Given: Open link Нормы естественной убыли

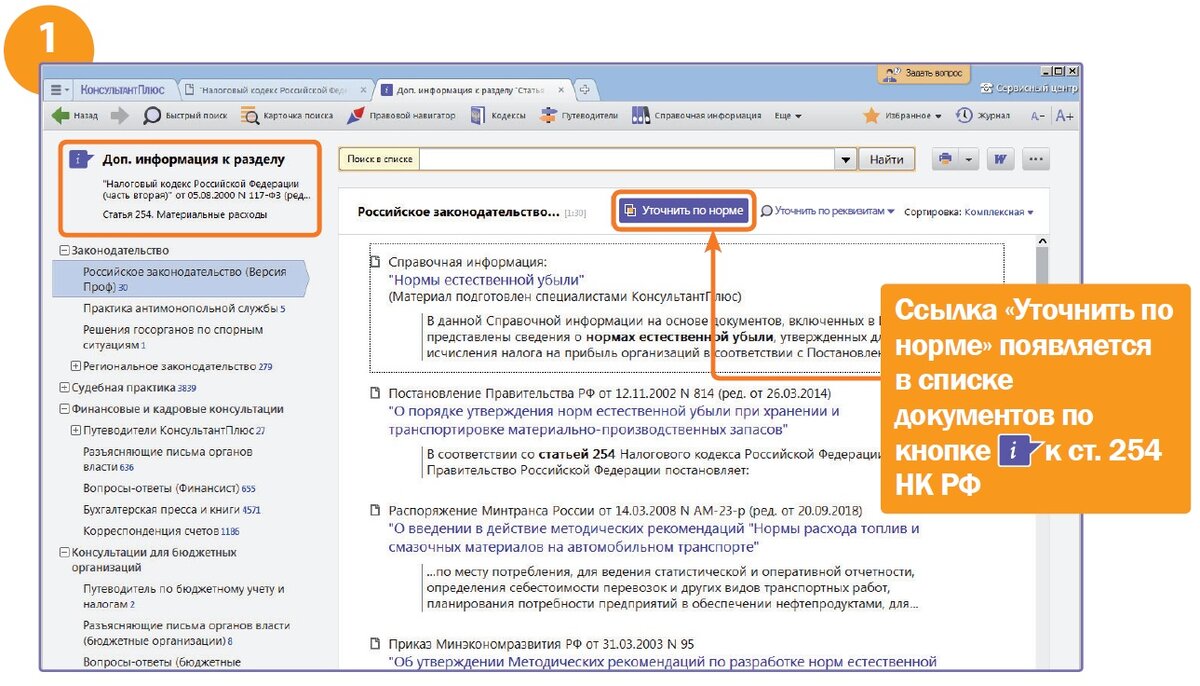Looking at the screenshot, I should coord(487,280).
